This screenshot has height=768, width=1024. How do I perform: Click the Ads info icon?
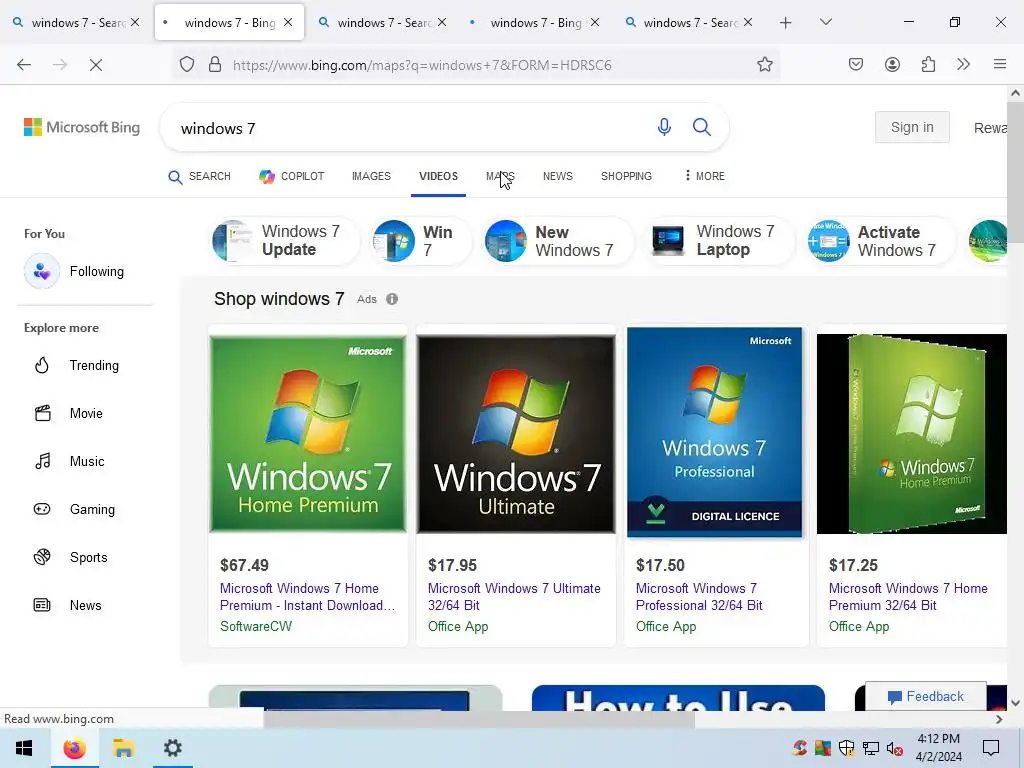point(392,299)
